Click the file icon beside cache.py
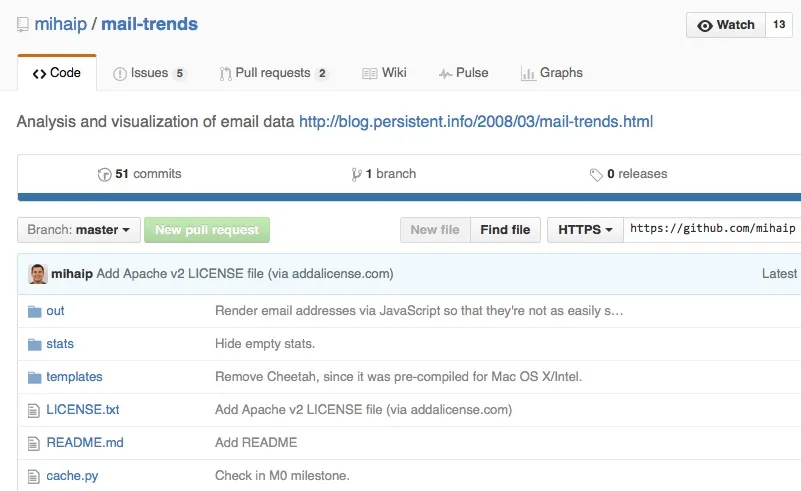The image size is (801, 491). pyautogui.click(x=35, y=476)
